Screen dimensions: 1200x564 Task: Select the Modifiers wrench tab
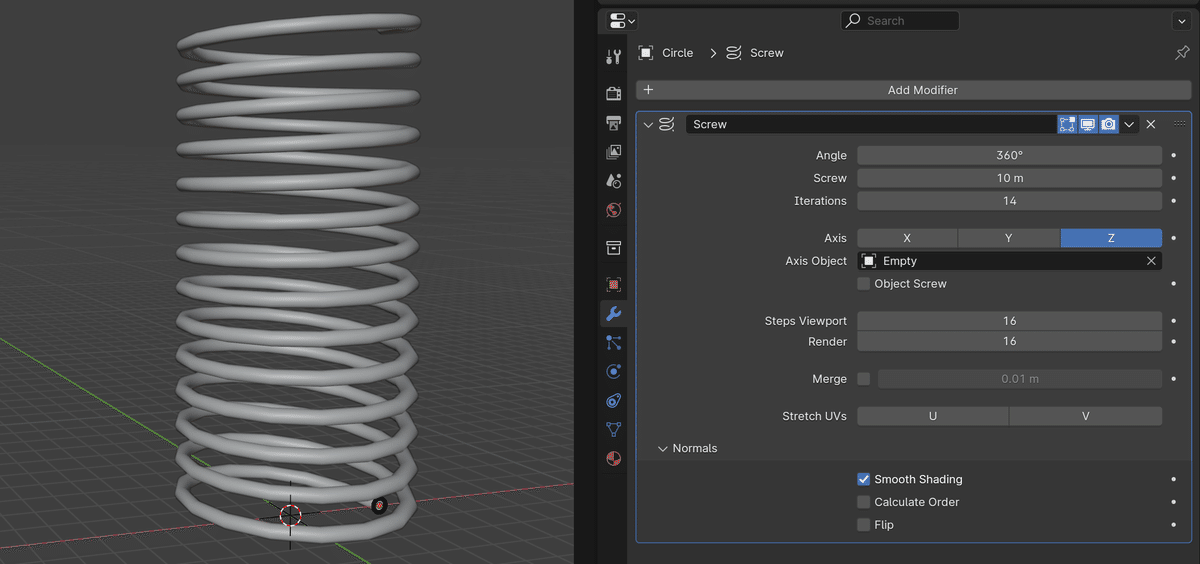pos(614,313)
